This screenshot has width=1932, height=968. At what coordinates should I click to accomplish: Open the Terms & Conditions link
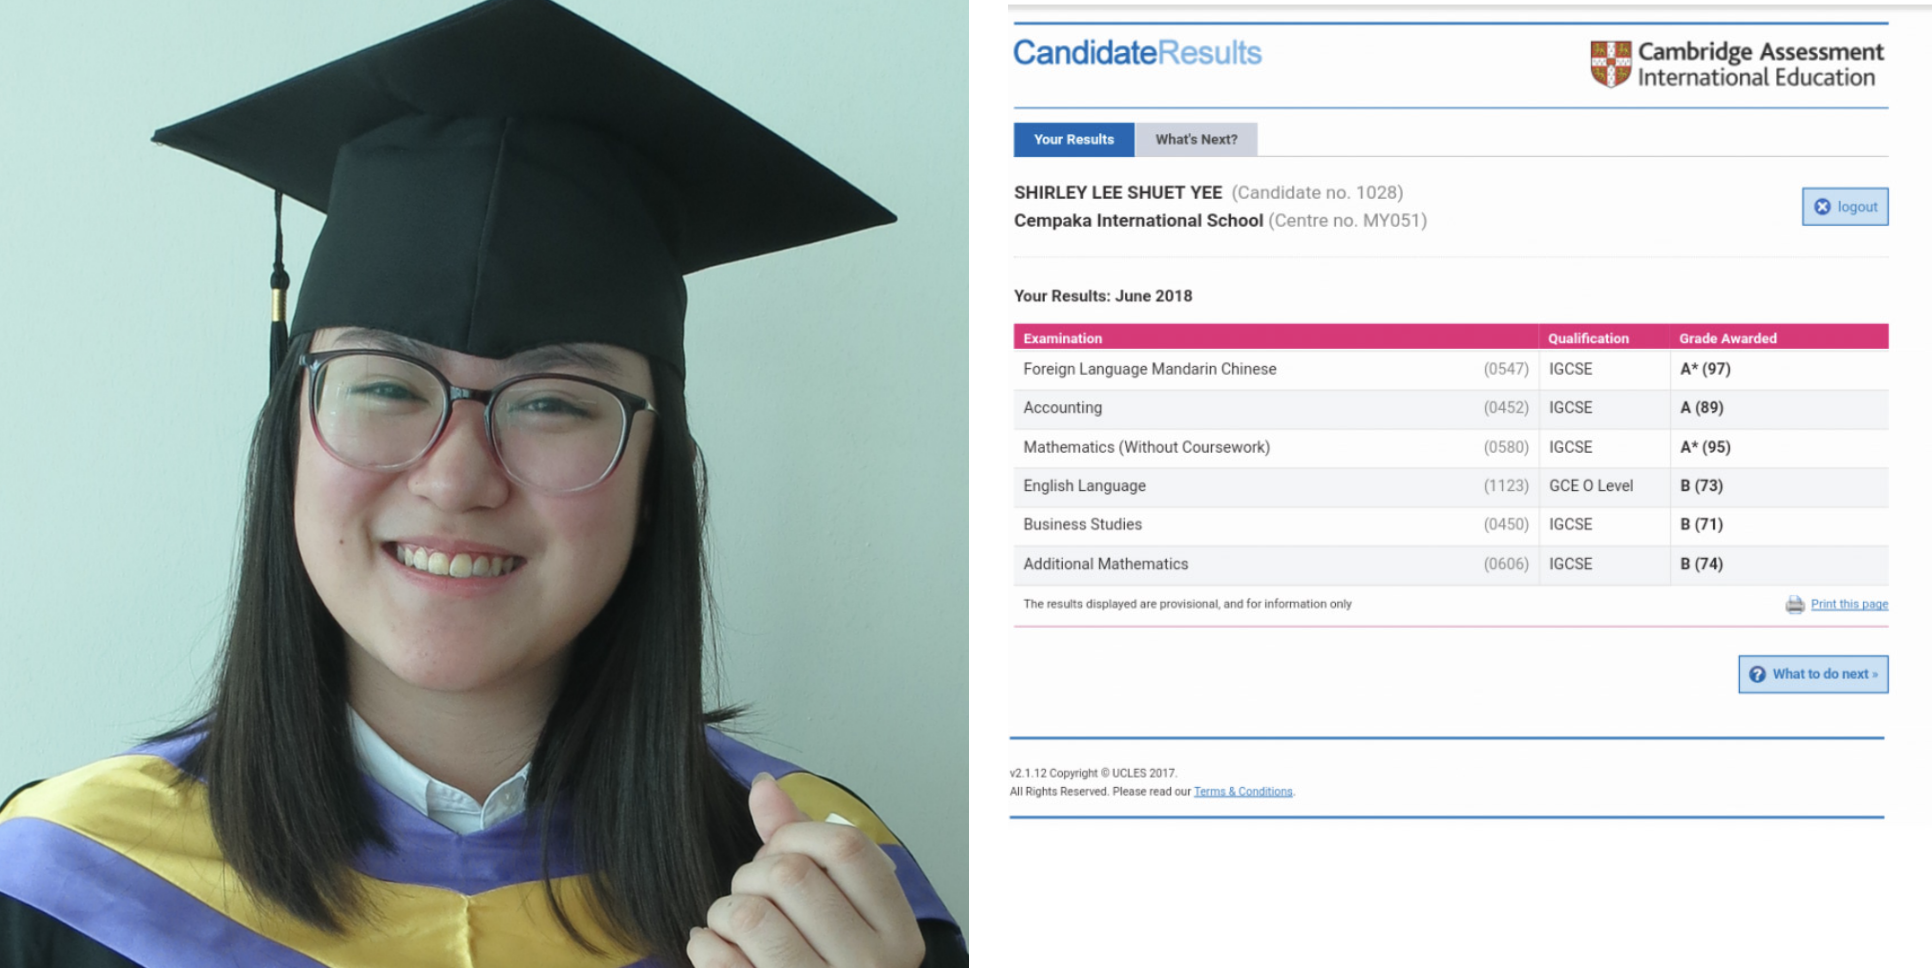click(1243, 792)
